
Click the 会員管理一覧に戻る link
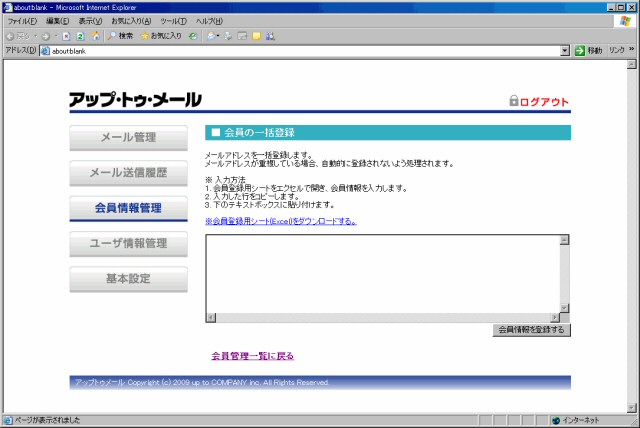coord(253,356)
